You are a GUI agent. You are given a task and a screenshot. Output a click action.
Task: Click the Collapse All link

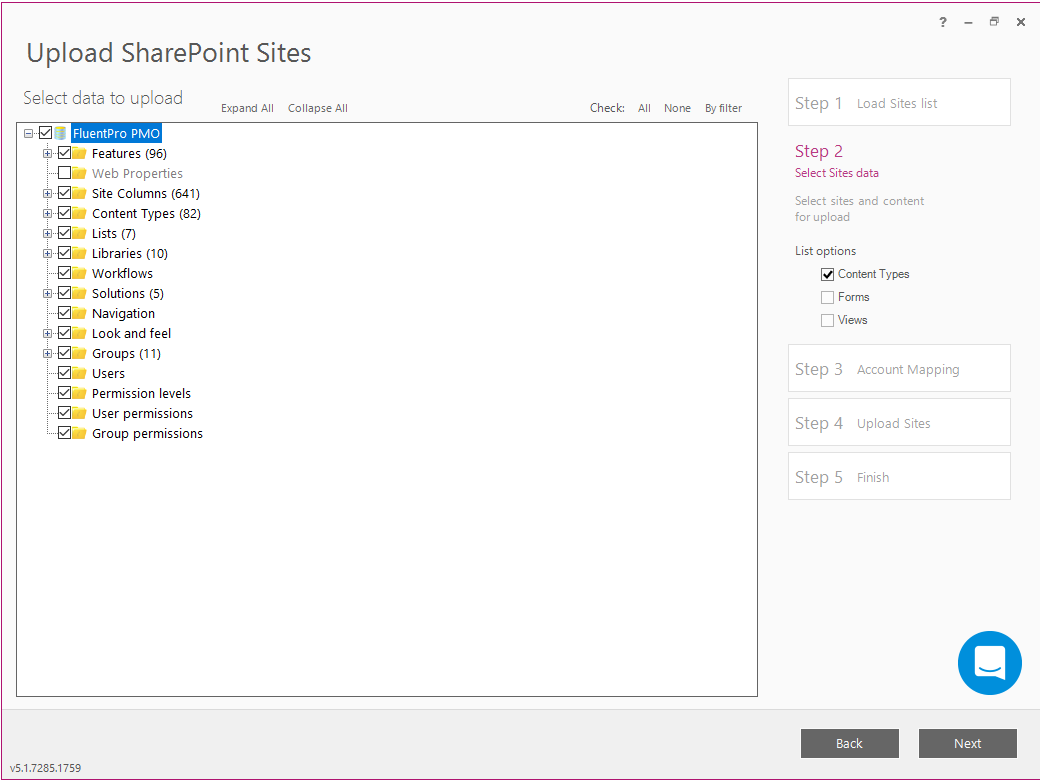point(318,108)
